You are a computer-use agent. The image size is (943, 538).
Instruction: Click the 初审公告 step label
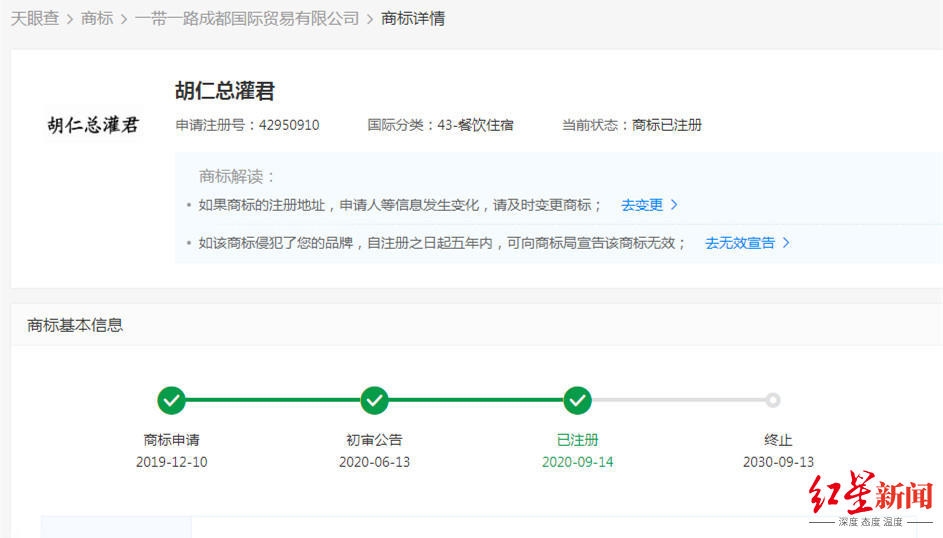tap(374, 440)
